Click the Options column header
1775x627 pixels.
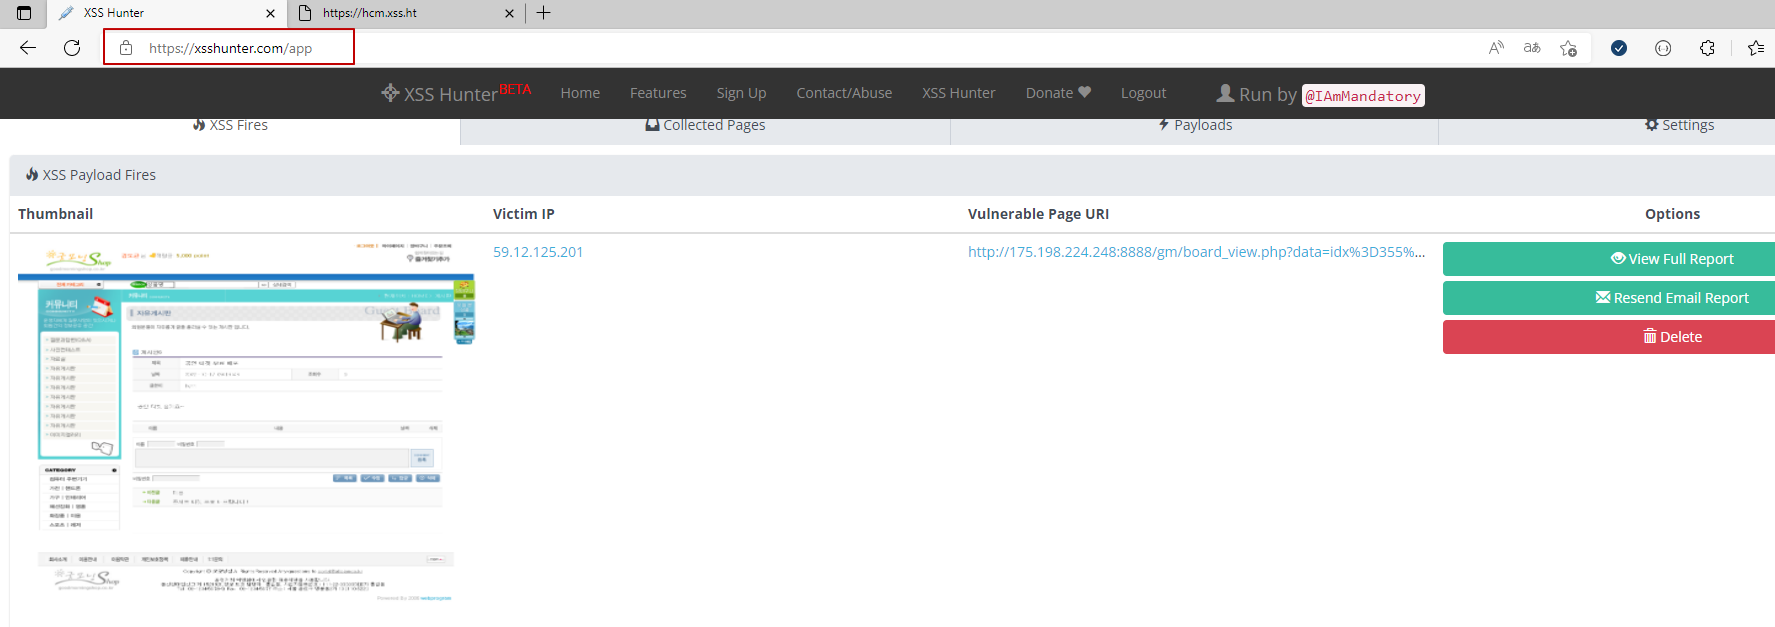pyautogui.click(x=1672, y=214)
